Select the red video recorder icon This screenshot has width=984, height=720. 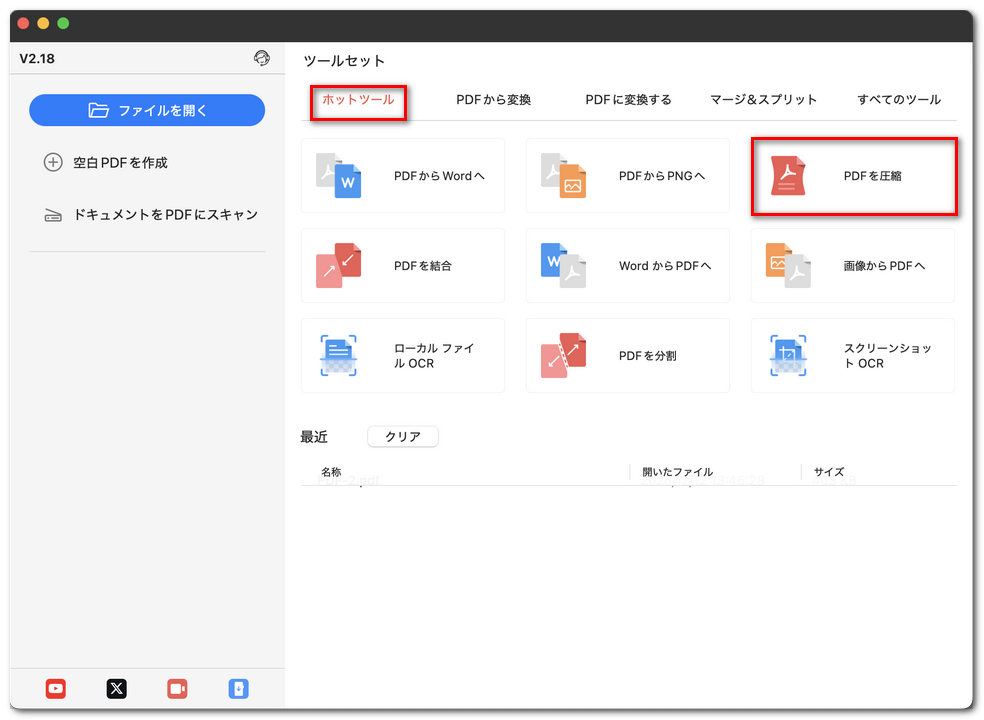[x=177, y=689]
